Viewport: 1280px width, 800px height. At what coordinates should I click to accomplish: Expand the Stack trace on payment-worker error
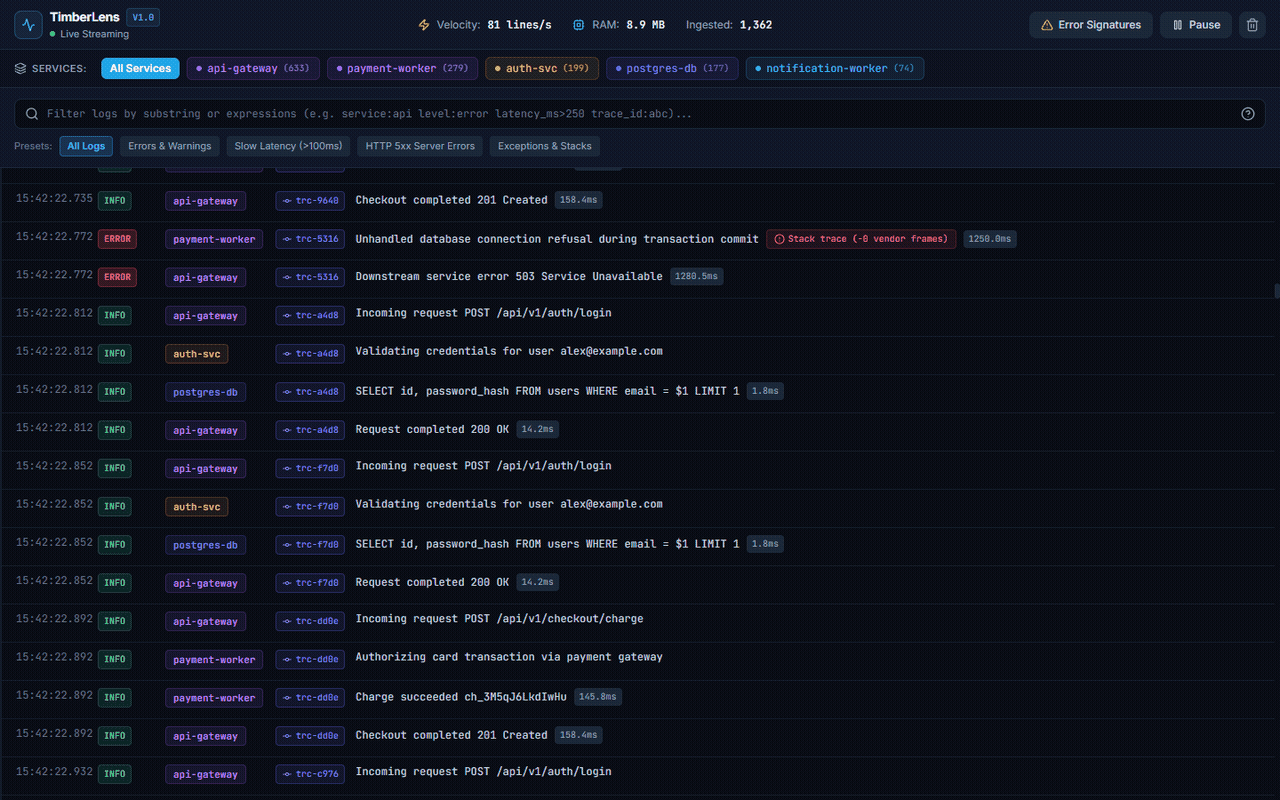861,239
